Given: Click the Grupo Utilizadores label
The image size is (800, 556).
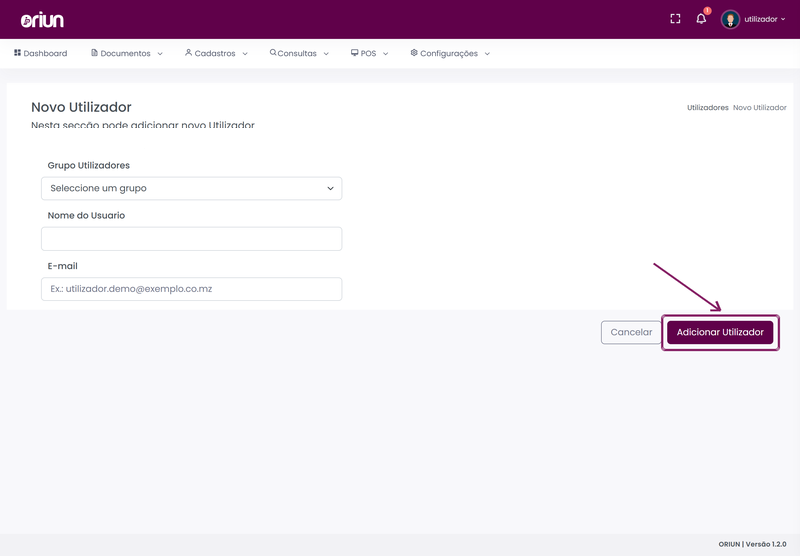Looking at the screenshot, I should [89, 165].
